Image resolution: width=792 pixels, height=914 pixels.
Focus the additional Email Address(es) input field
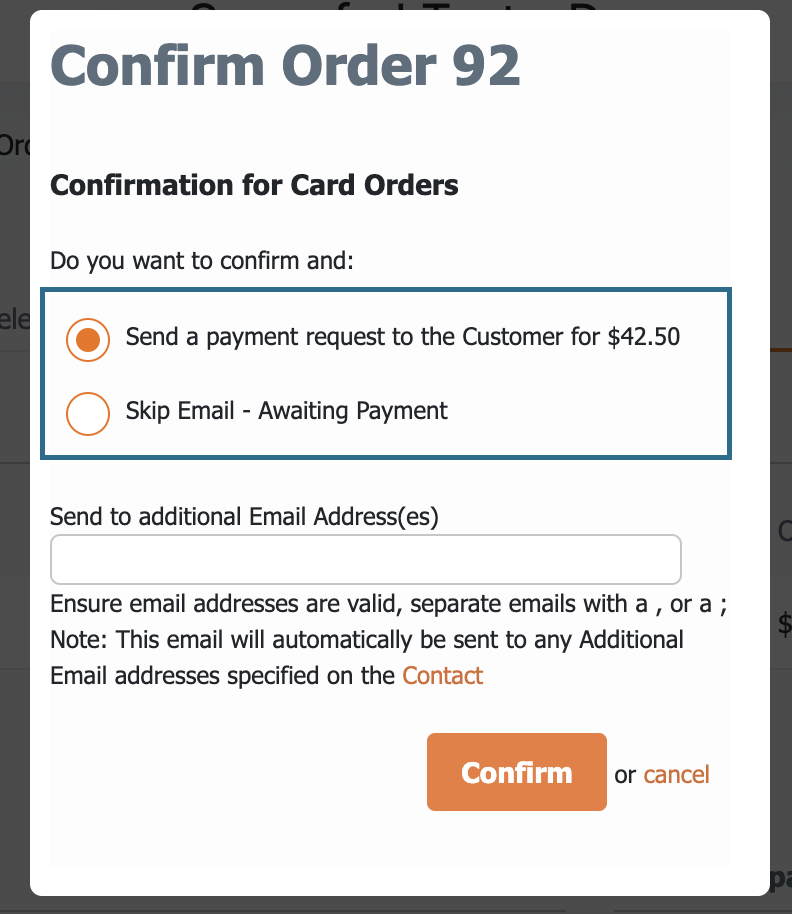(366, 560)
